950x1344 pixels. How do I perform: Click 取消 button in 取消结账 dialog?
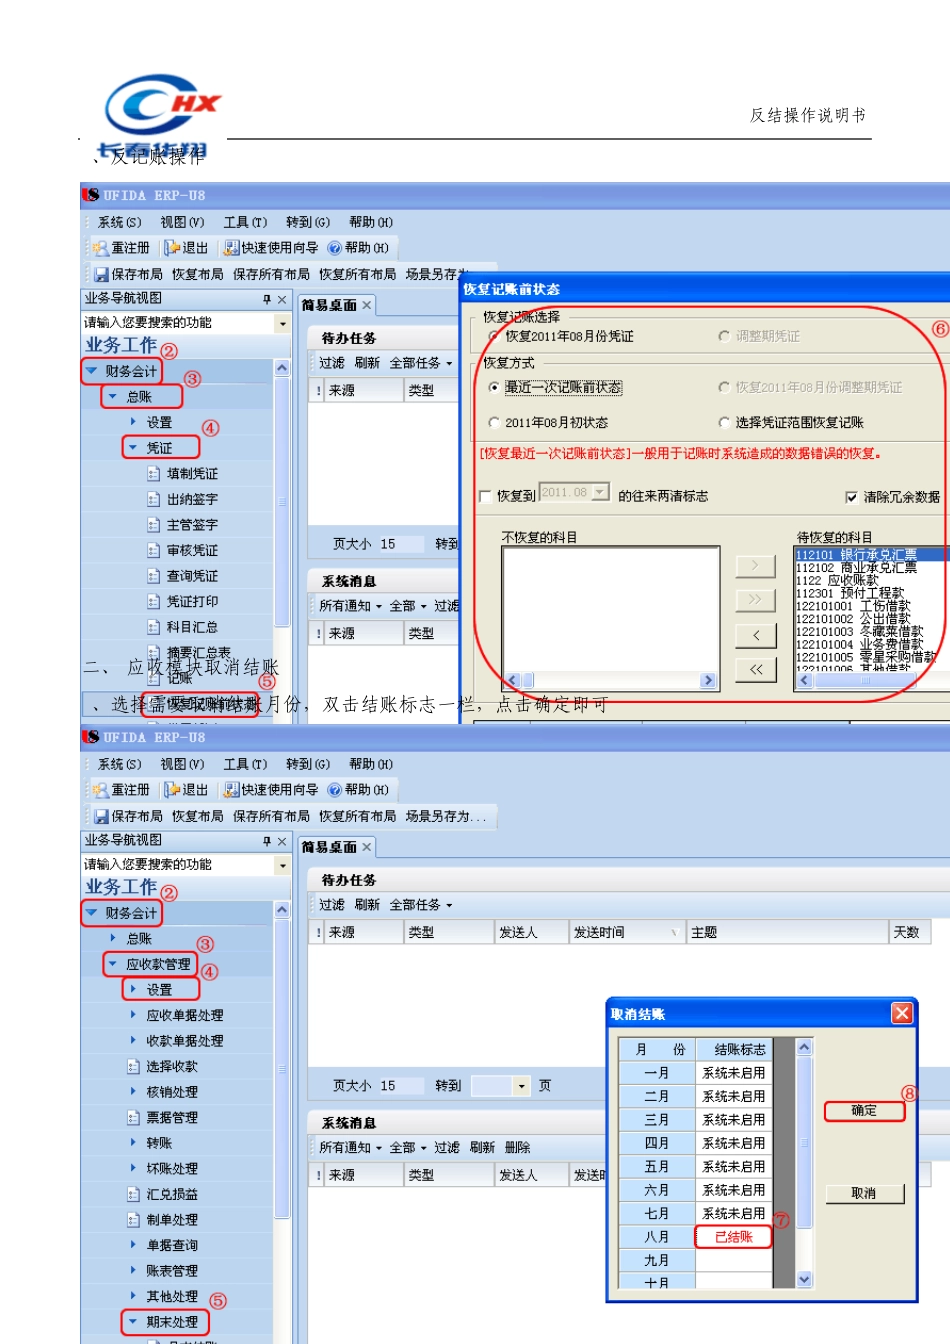pyautogui.click(x=864, y=1193)
